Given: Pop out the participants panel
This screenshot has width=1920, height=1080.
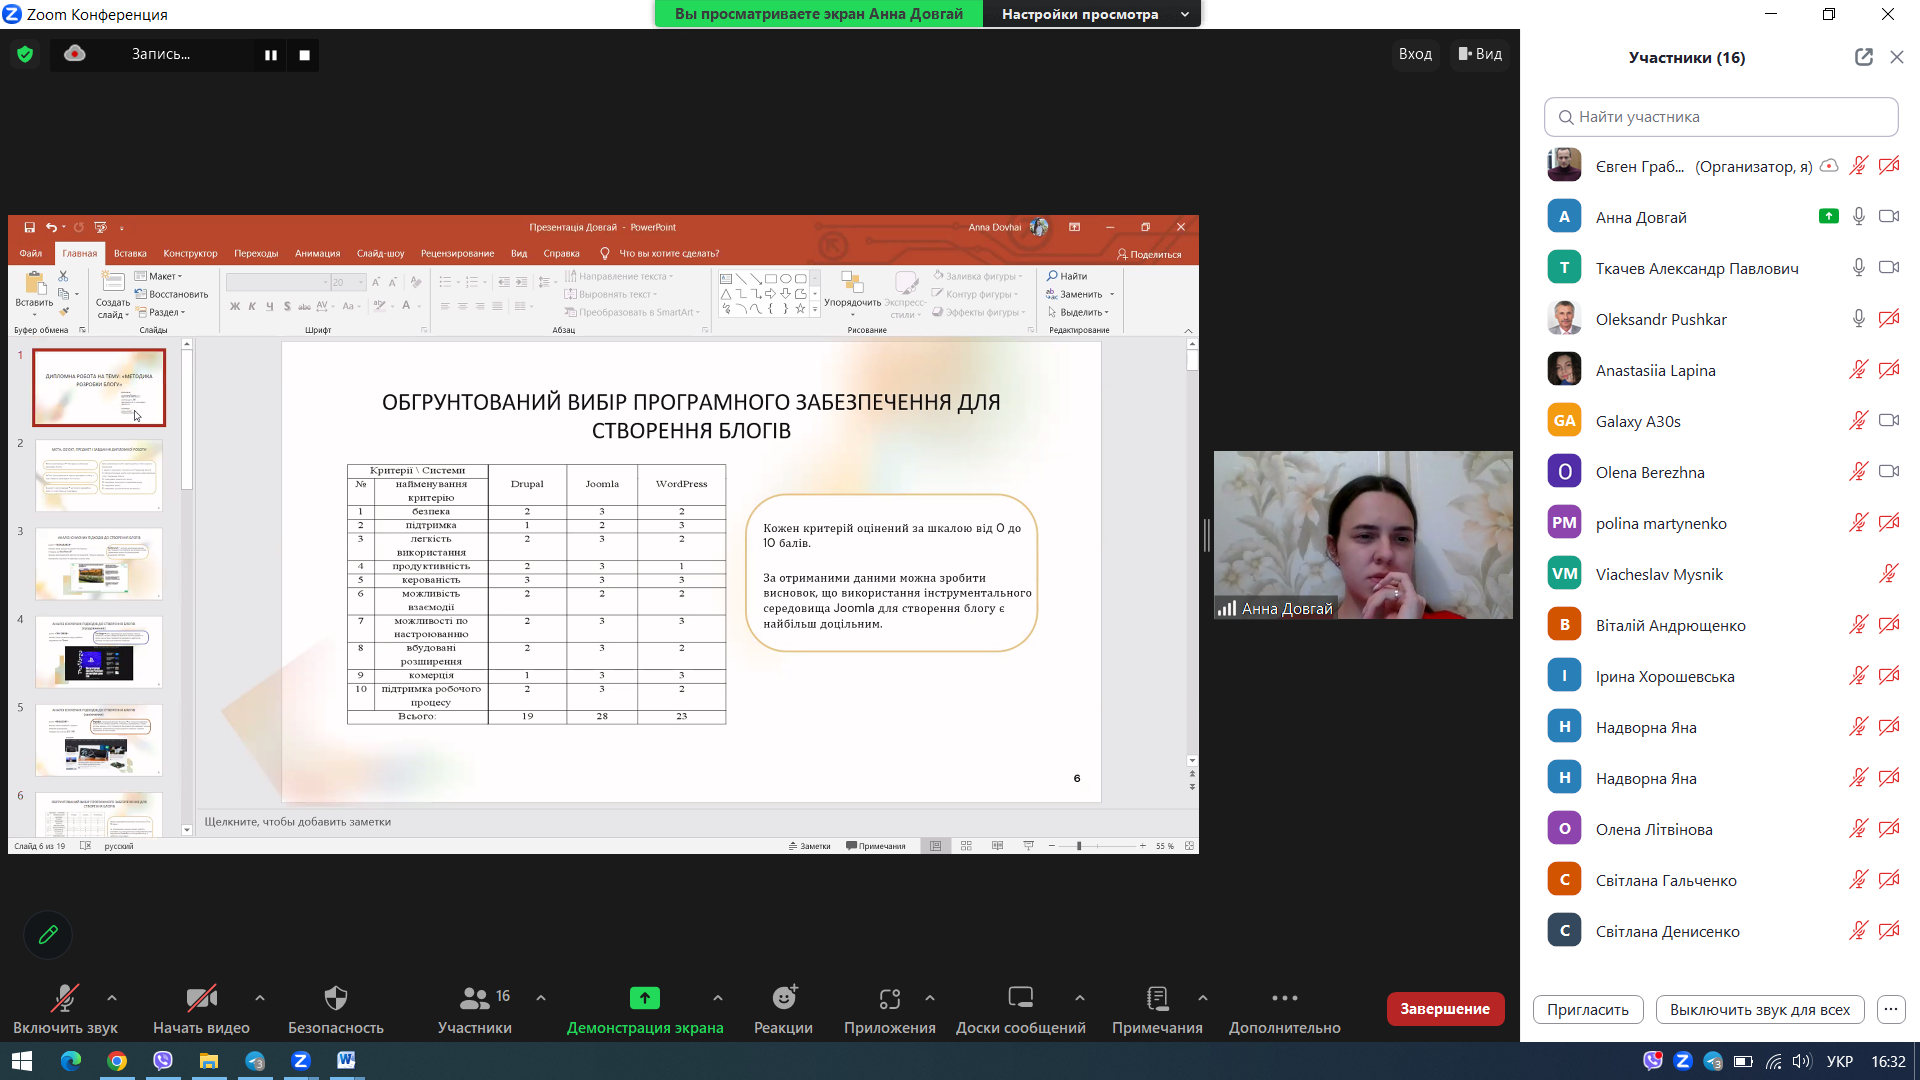Looking at the screenshot, I should point(1863,57).
